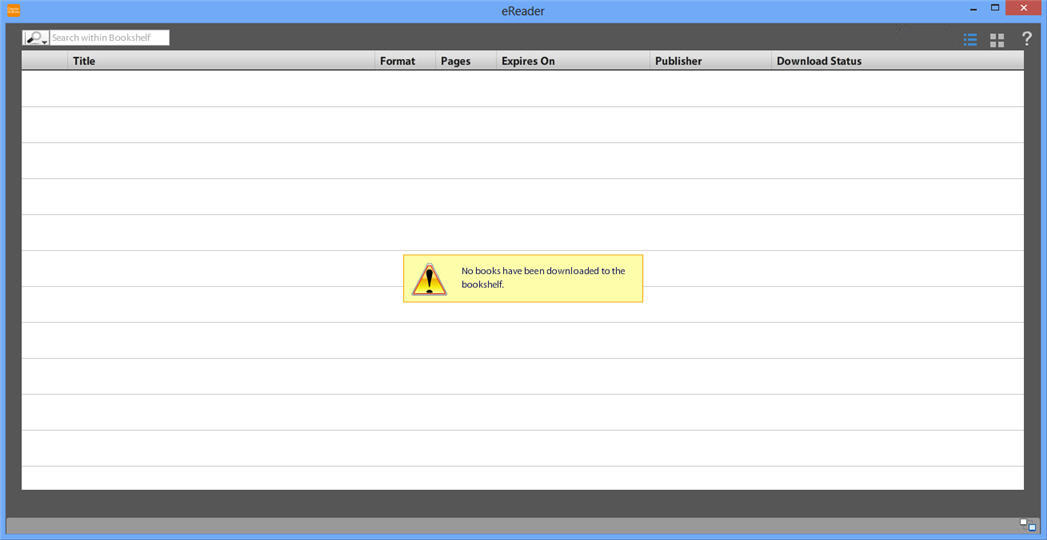Sort by Publisher column header
Viewport: 1047px width, 540px height.
click(x=710, y=61)
